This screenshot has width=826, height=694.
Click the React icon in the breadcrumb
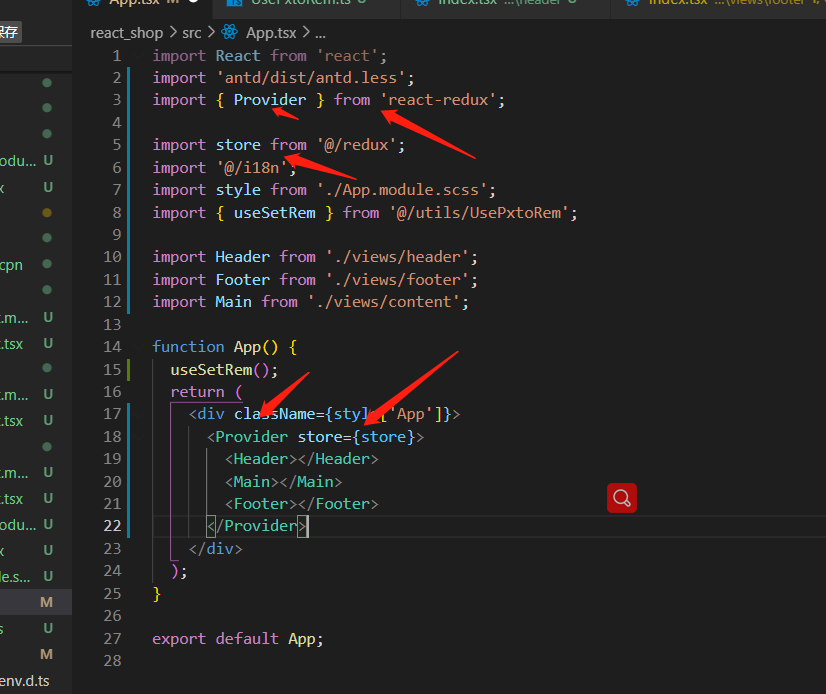(x=229, y=32)
